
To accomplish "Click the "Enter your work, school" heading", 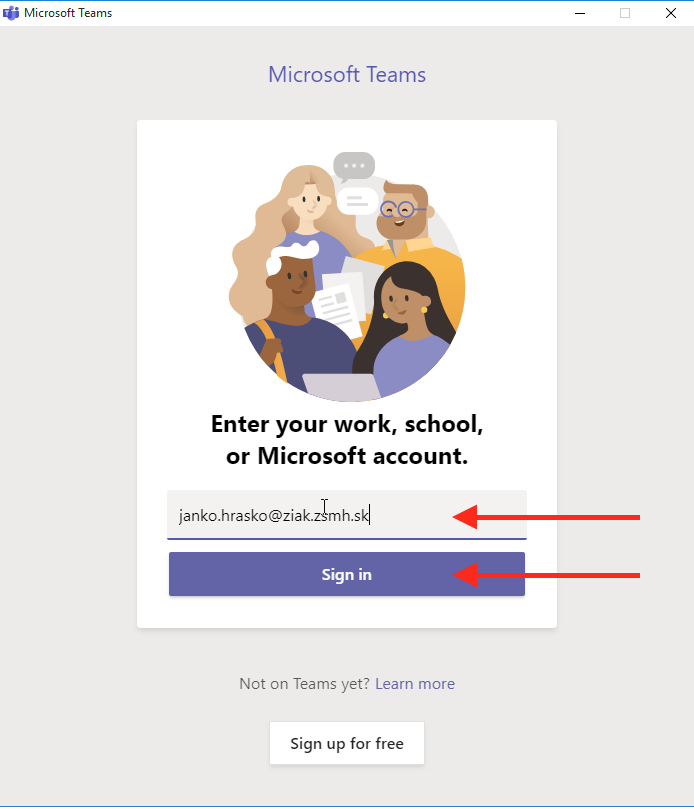I will point(347,424).
